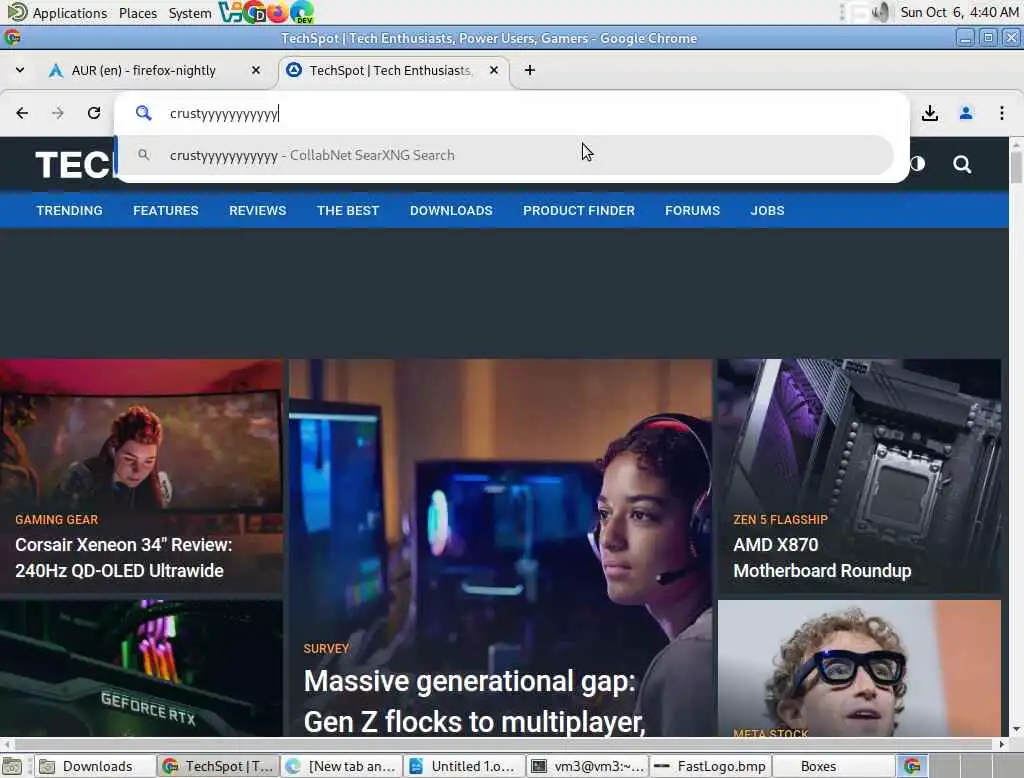Open the Chrome profile menu
This screenshot has width=1024, height=778.
(x=966, y=113)
